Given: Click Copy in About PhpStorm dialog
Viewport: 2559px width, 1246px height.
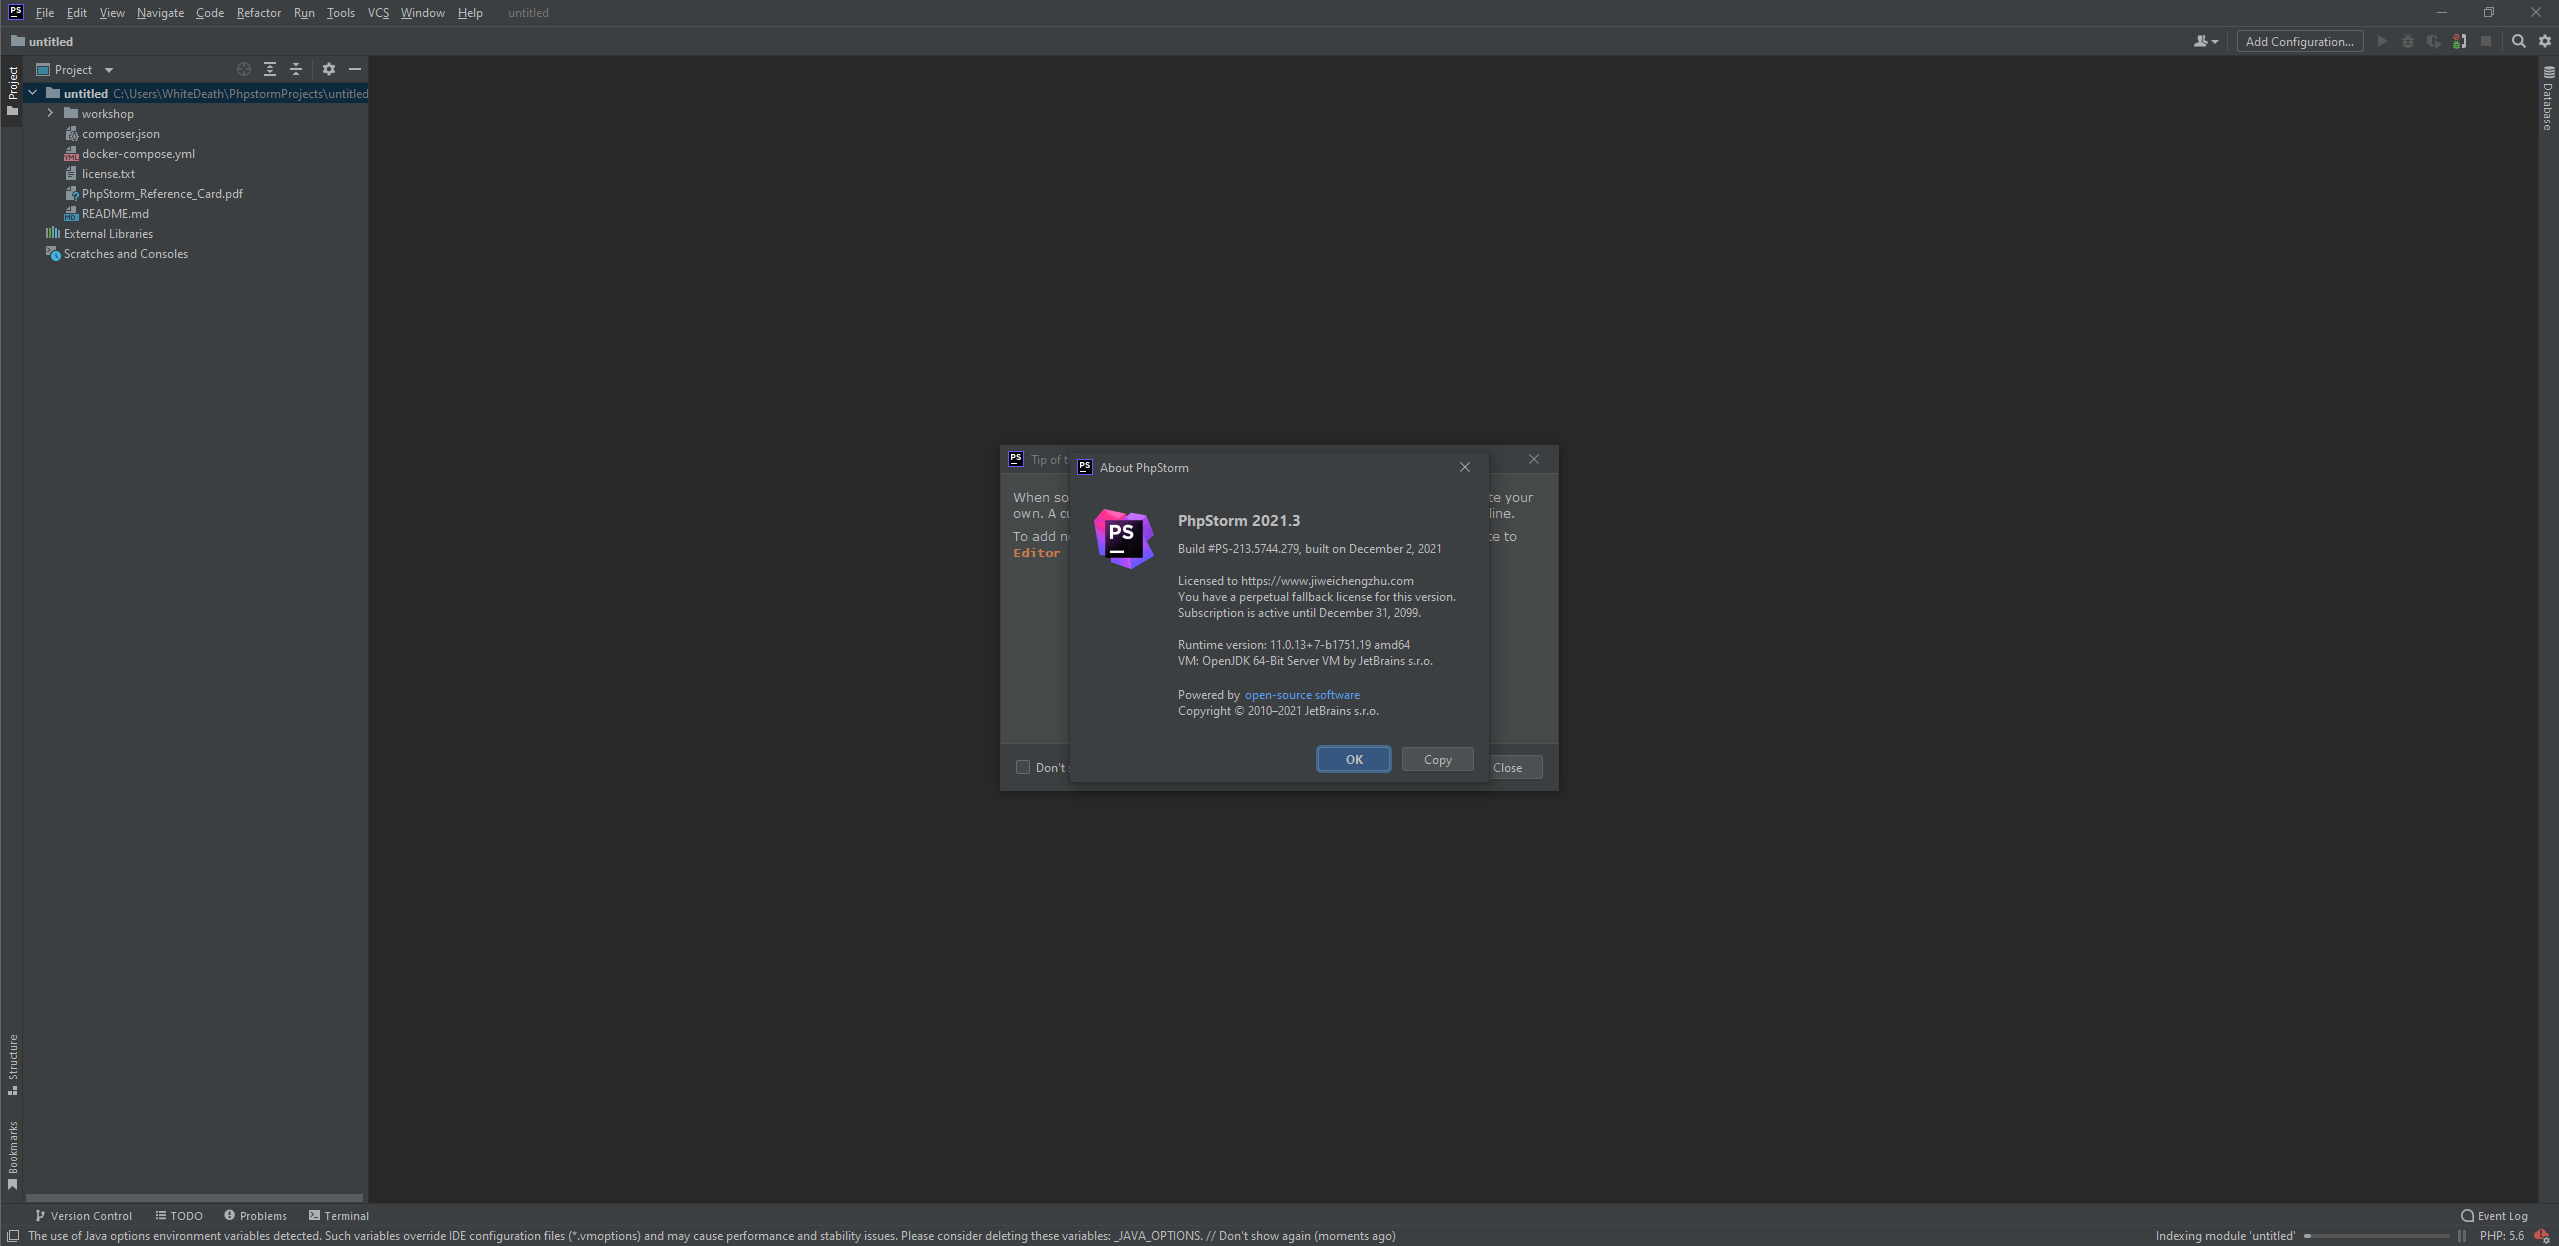Looking at the screenshot, I should (1438, 759).
